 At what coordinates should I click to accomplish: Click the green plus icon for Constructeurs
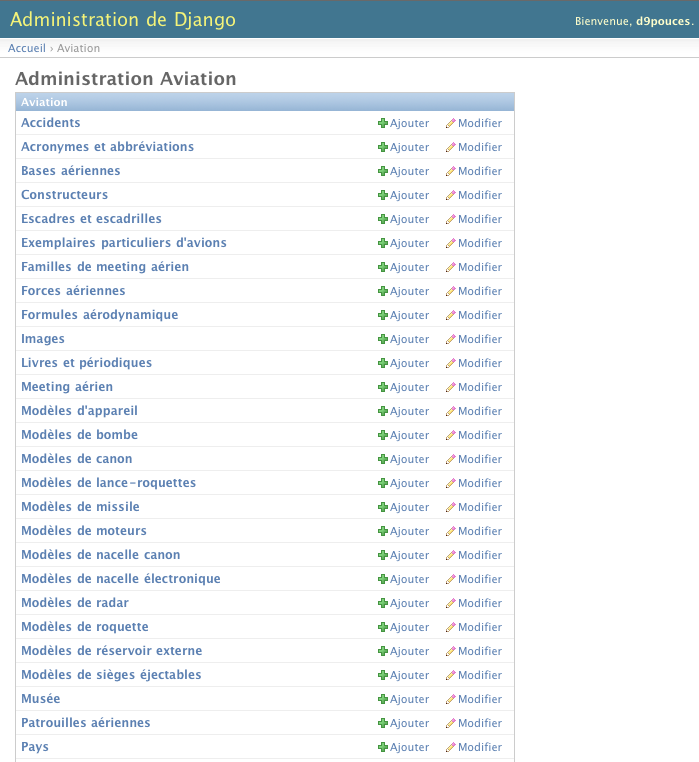tap(383, 195)
